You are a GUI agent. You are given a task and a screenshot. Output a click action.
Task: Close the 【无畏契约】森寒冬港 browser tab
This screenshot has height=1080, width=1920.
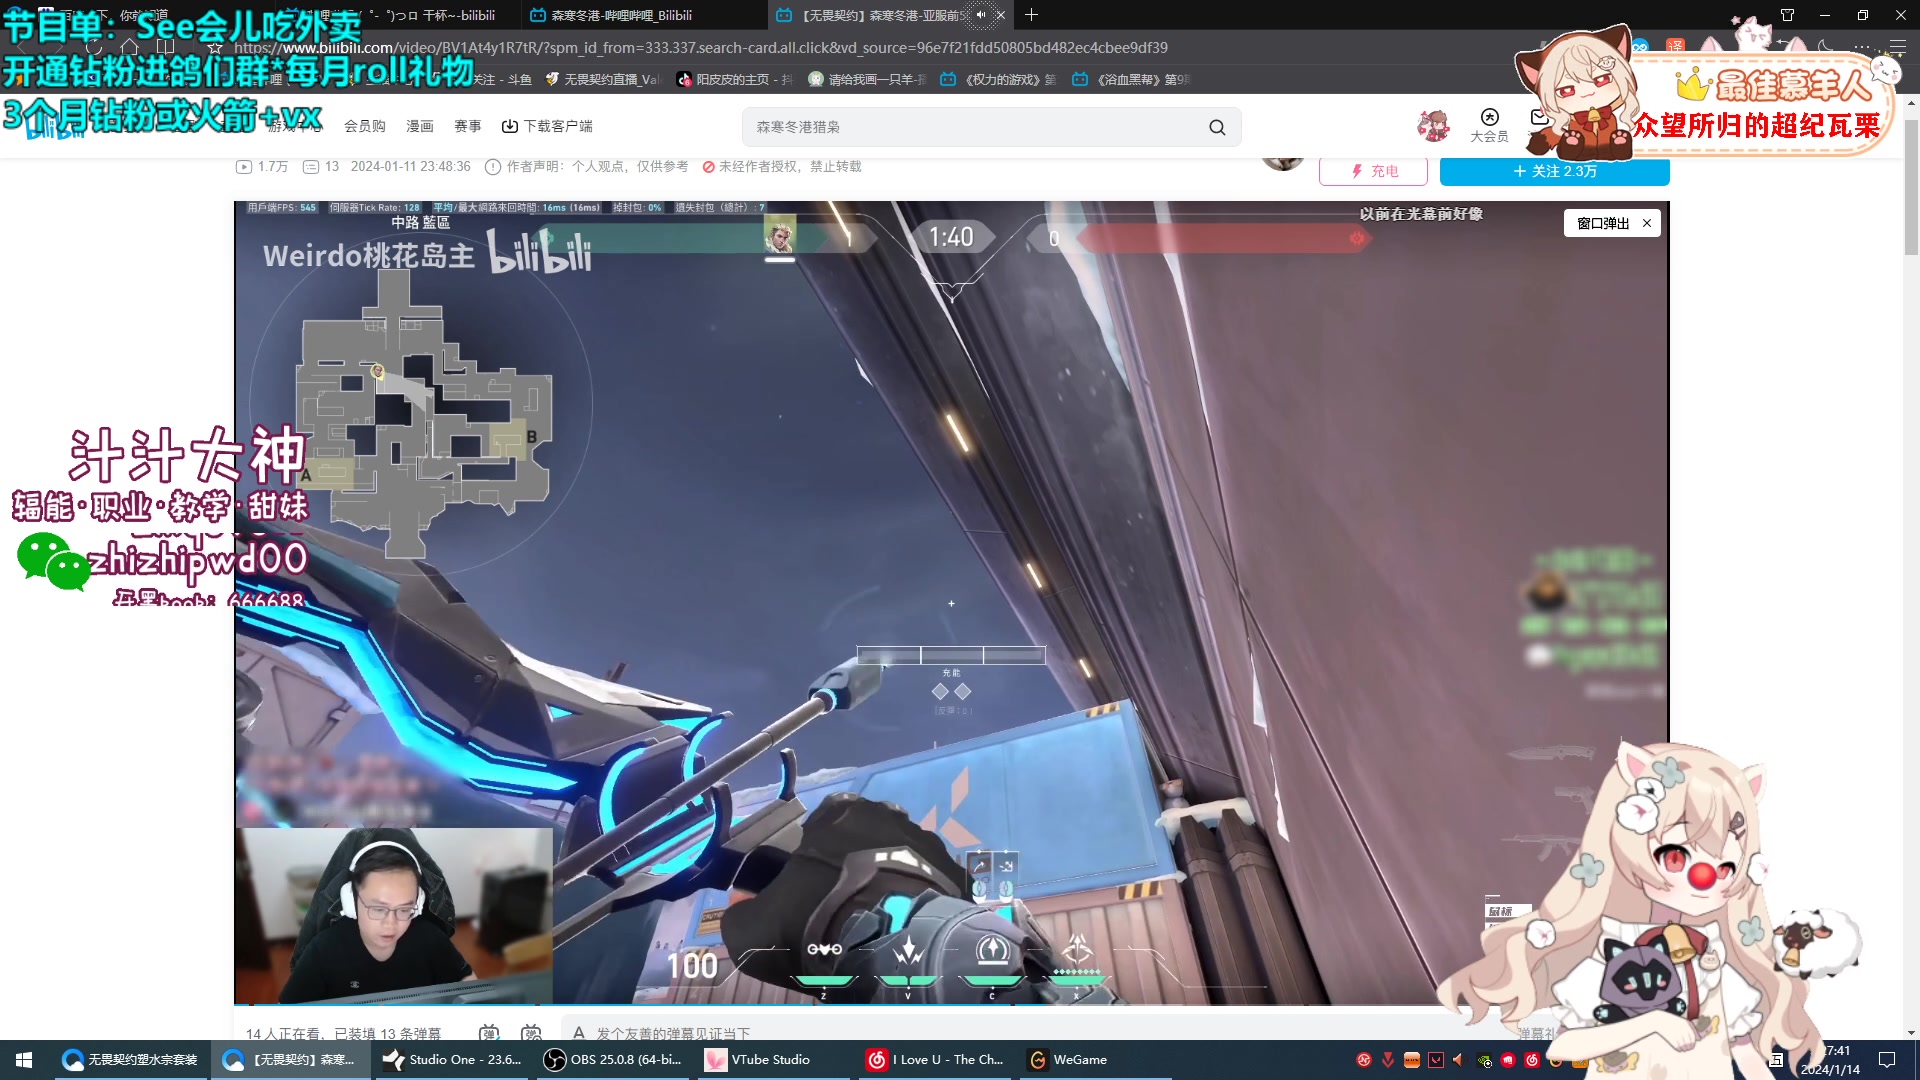pos(1000,15)
